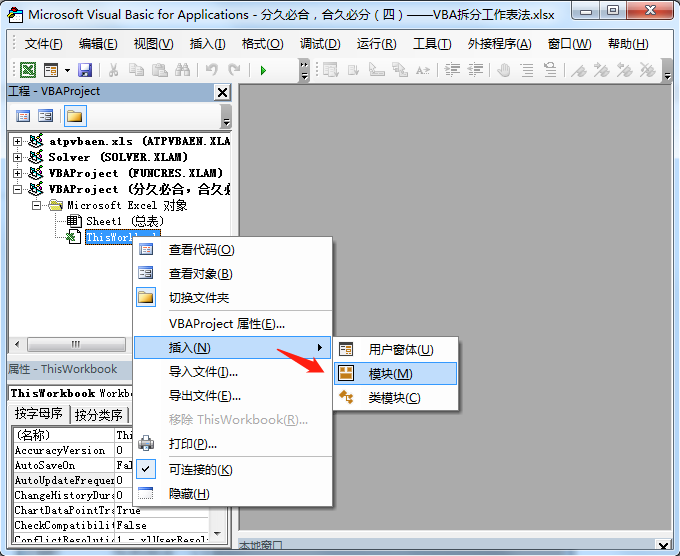
Task: Choose 导入文件(I)... context entry
Action: pos(233,372)
